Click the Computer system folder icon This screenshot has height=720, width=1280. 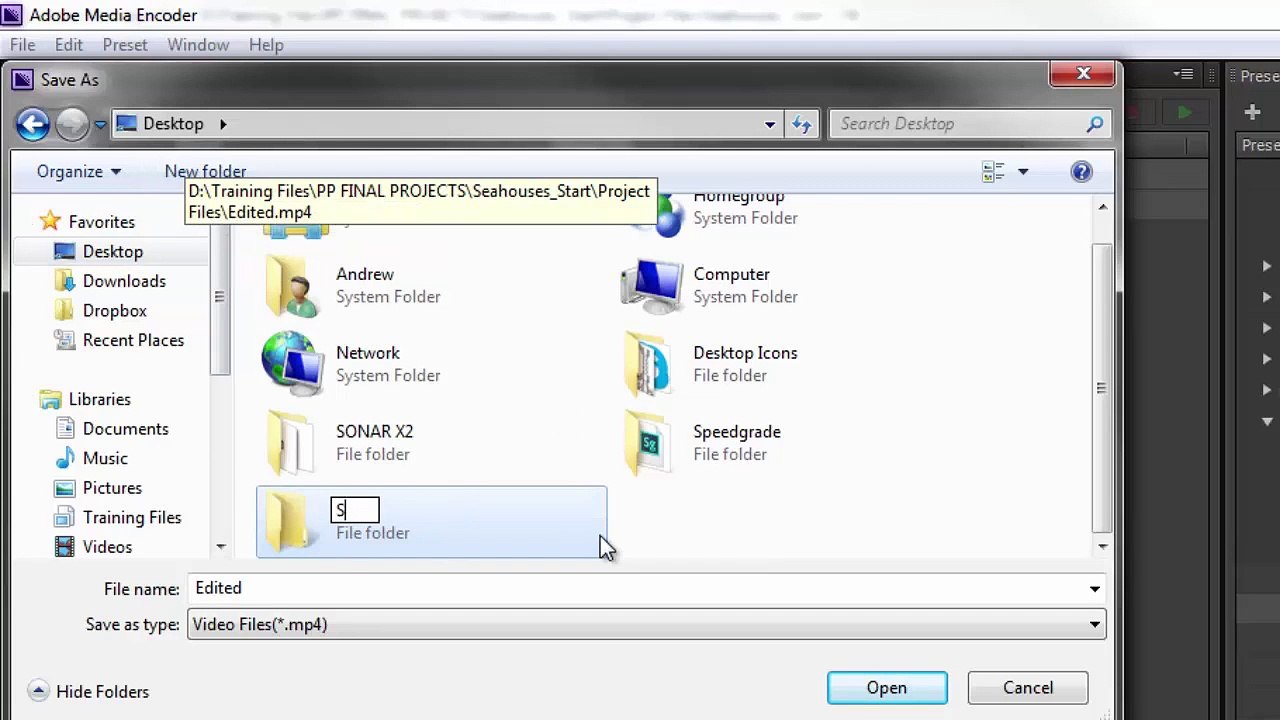click(651, 286)
